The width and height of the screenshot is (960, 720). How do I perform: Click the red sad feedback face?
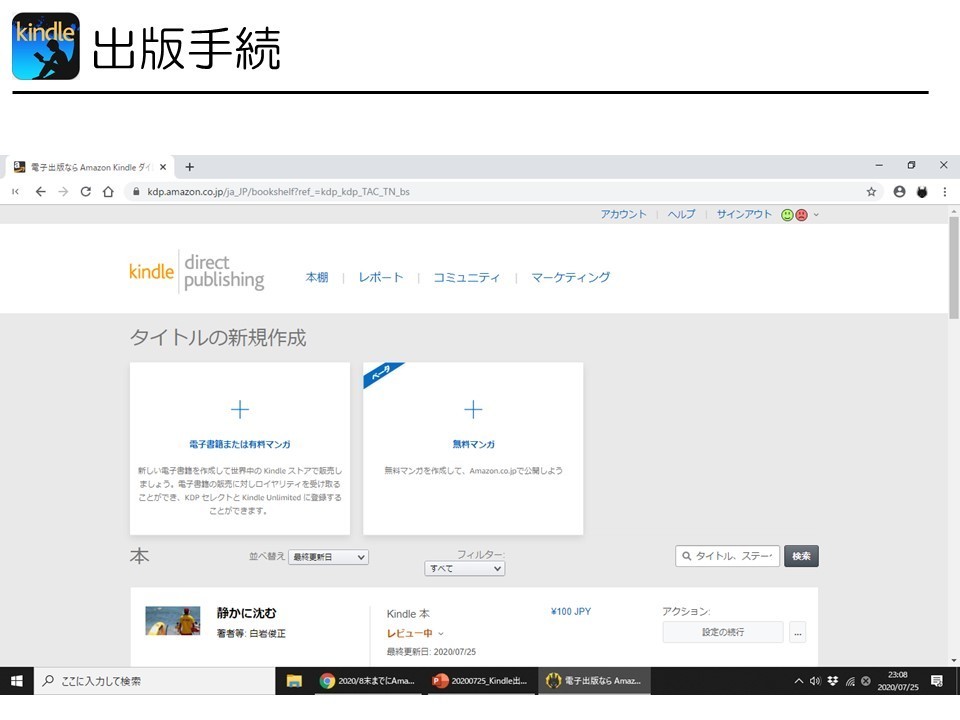[801, 215]
